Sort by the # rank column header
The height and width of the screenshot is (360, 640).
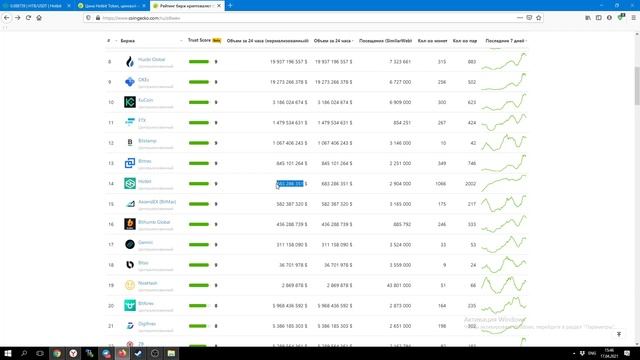tap(109, 41)
